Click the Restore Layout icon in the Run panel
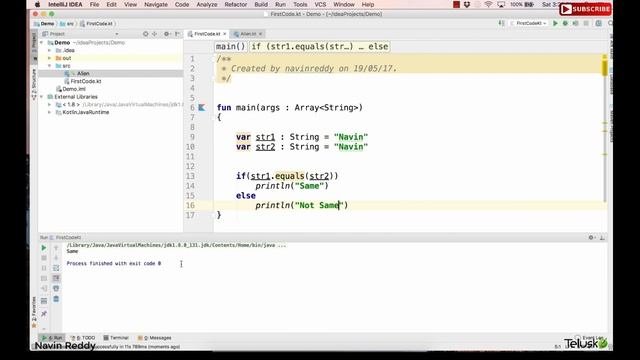The image size is (640, 360). [x=44, y=301]
